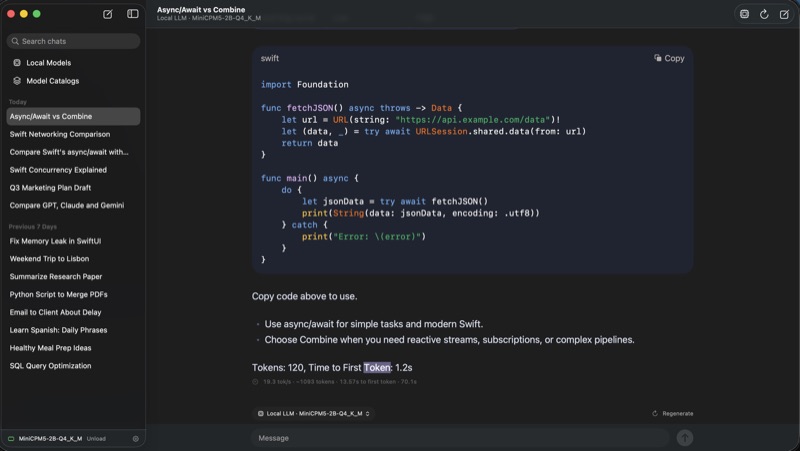Click the Model Catalogs stack icon
The height and width of the screenshot is (451, 800).
tap(17, 81)
